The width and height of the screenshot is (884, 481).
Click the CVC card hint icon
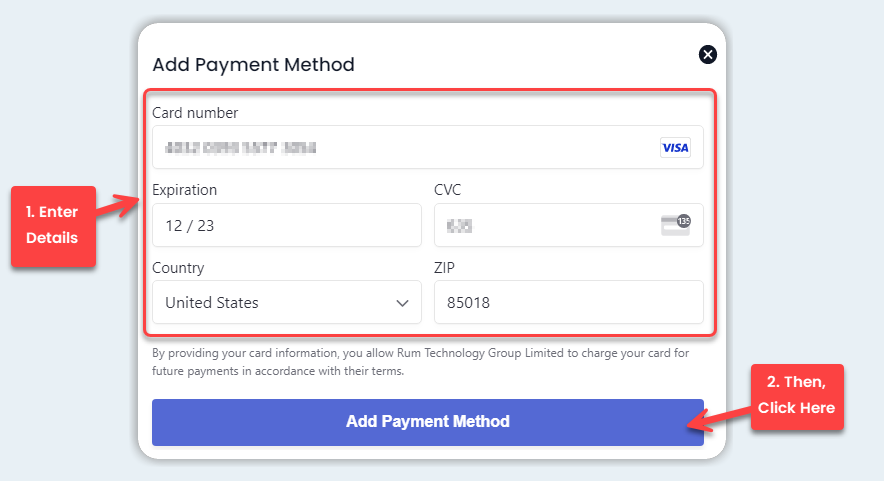(676, 225)
